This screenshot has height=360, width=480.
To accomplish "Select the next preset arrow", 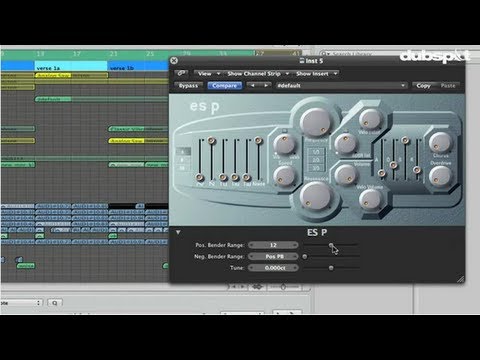I will pos(265,86).
